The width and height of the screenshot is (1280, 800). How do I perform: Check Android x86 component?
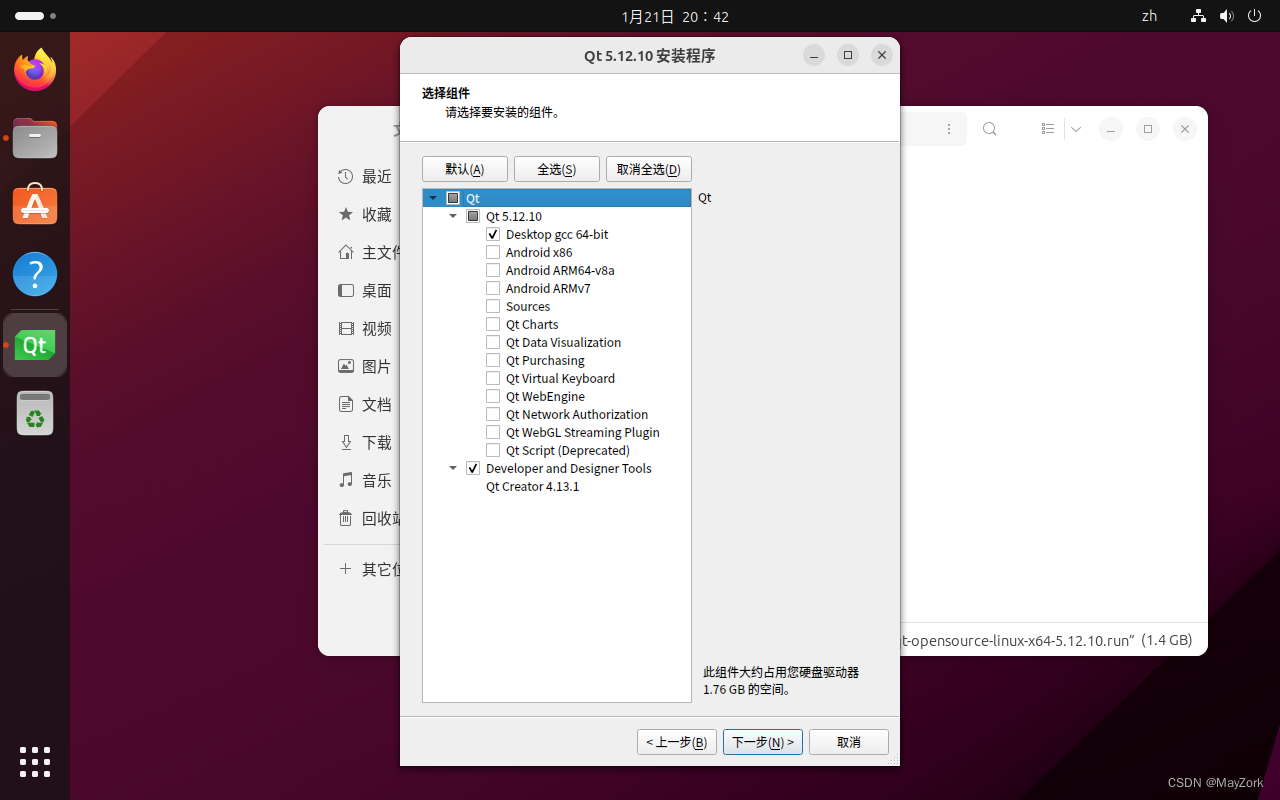click(493, 253)
